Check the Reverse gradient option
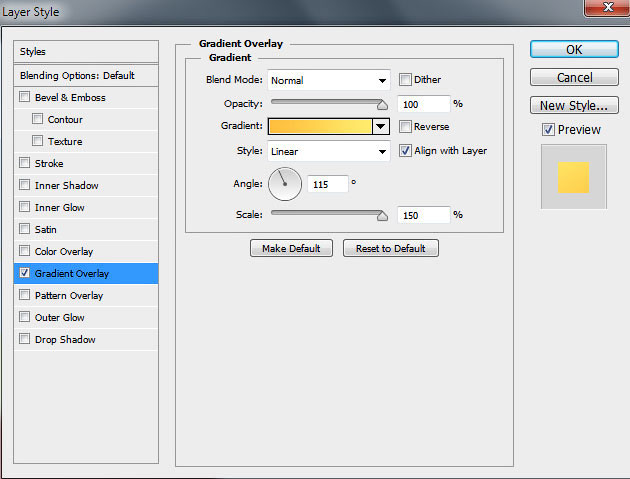This screenshot has height=479, width=630. [x=405, y=127]
